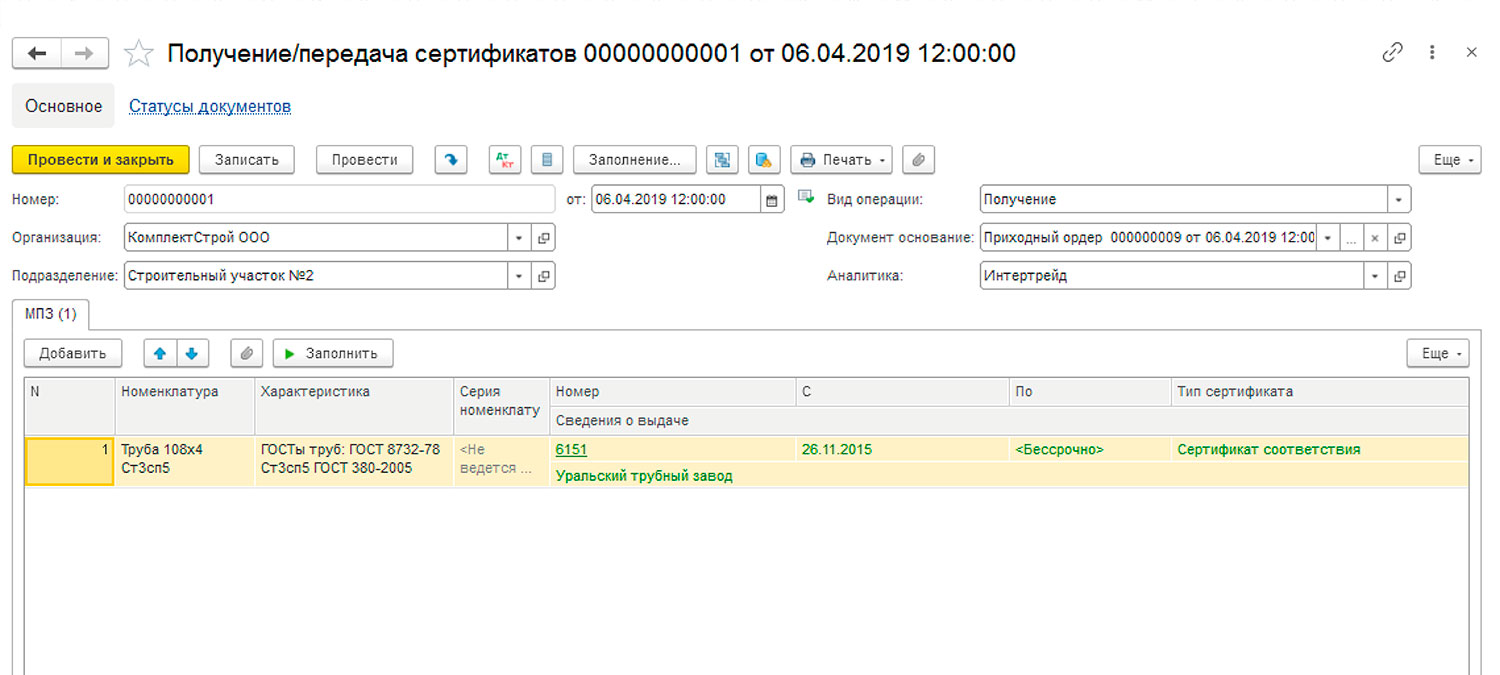Image resolution: width=1500 pixels, height=675 pixels.
Task: Switch to Статусы документов tab
Action: tap(210, 106)
